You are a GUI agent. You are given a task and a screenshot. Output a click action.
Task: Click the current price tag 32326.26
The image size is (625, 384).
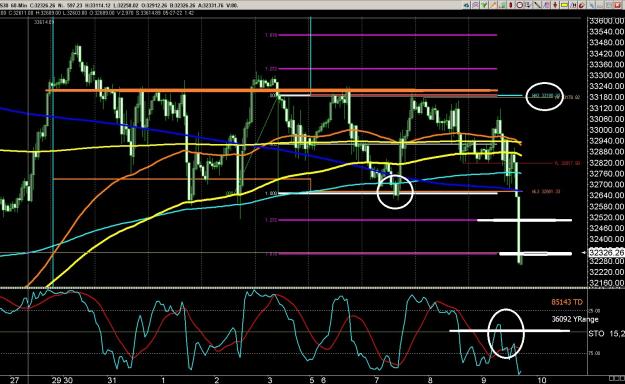(x=606, y=252)
